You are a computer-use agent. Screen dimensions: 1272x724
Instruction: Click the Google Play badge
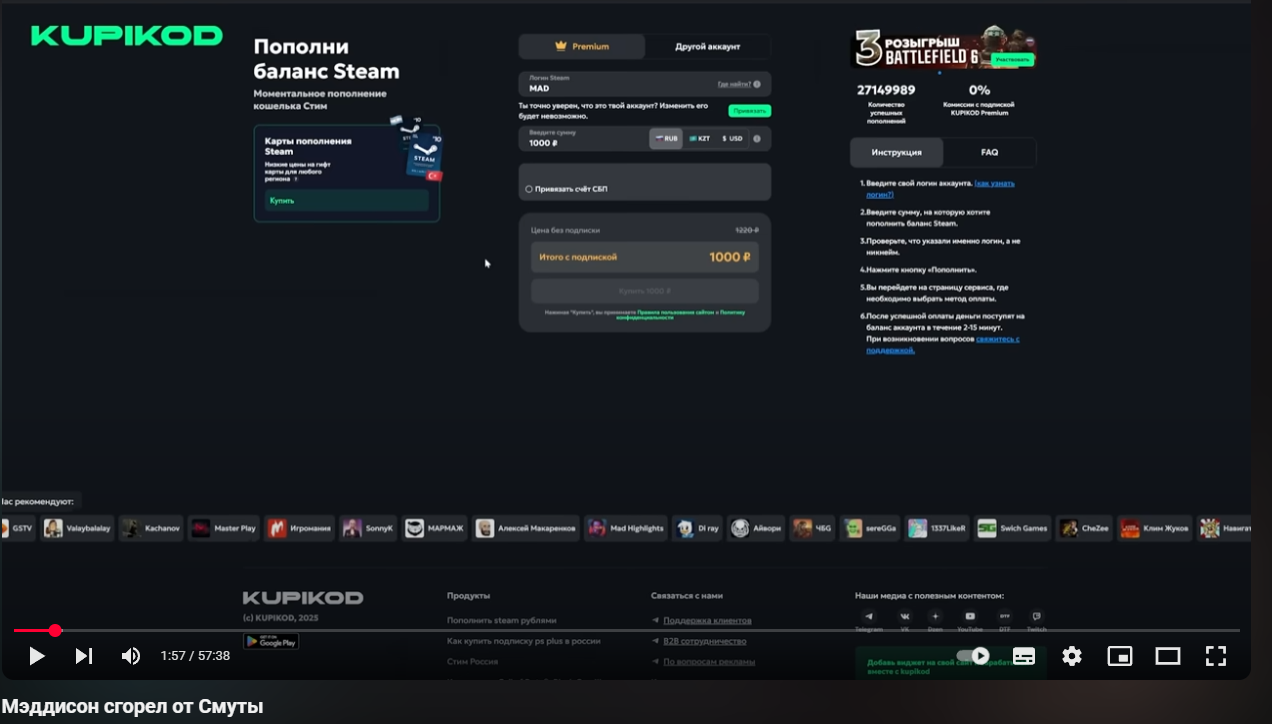click(x=271, y=641)
